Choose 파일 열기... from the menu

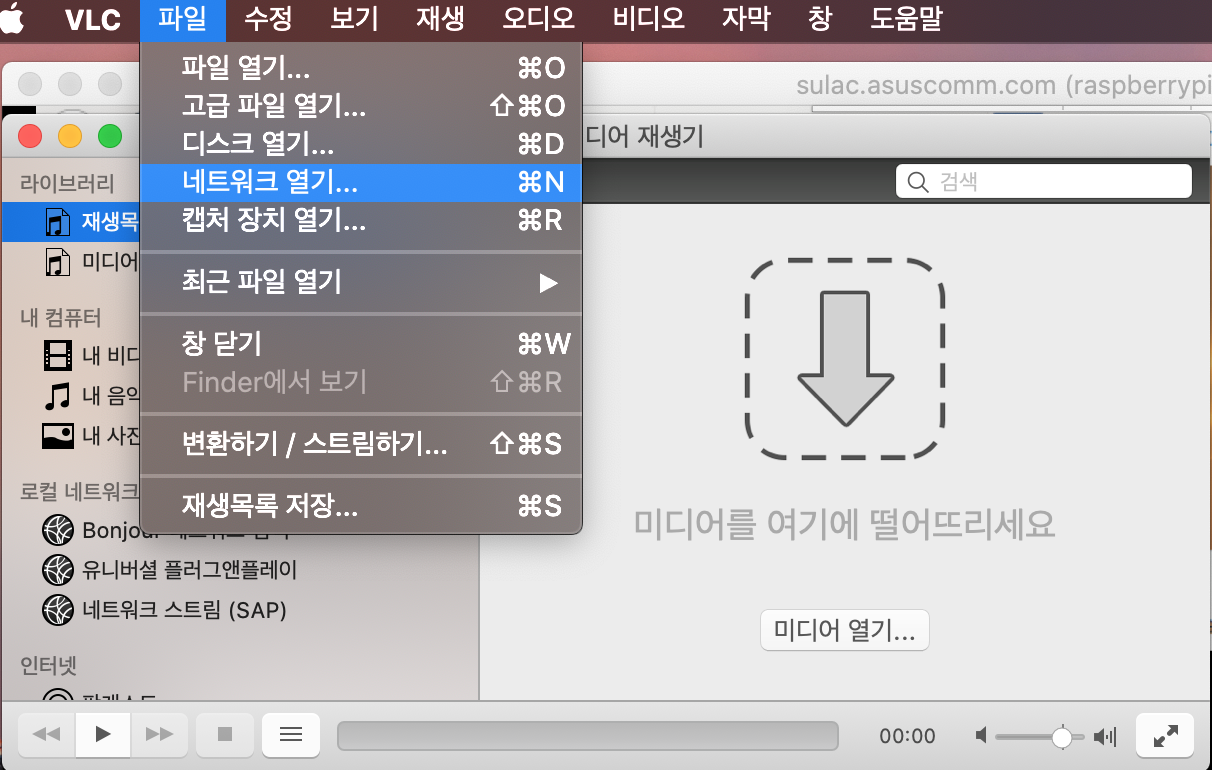(x=361, y=68)
